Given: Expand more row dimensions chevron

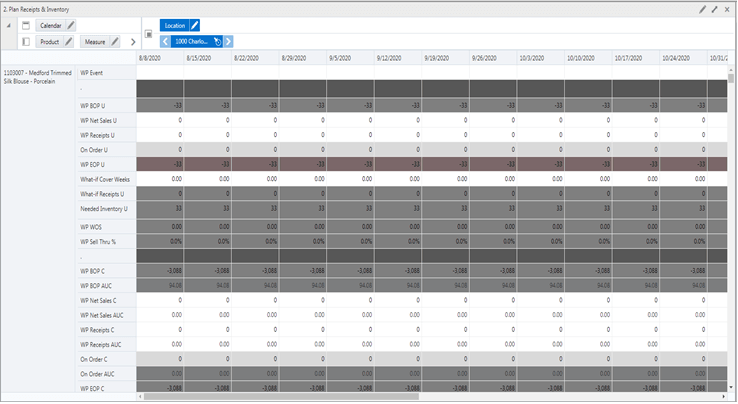Looking at the screenshot, I should (x=133, y=42).
